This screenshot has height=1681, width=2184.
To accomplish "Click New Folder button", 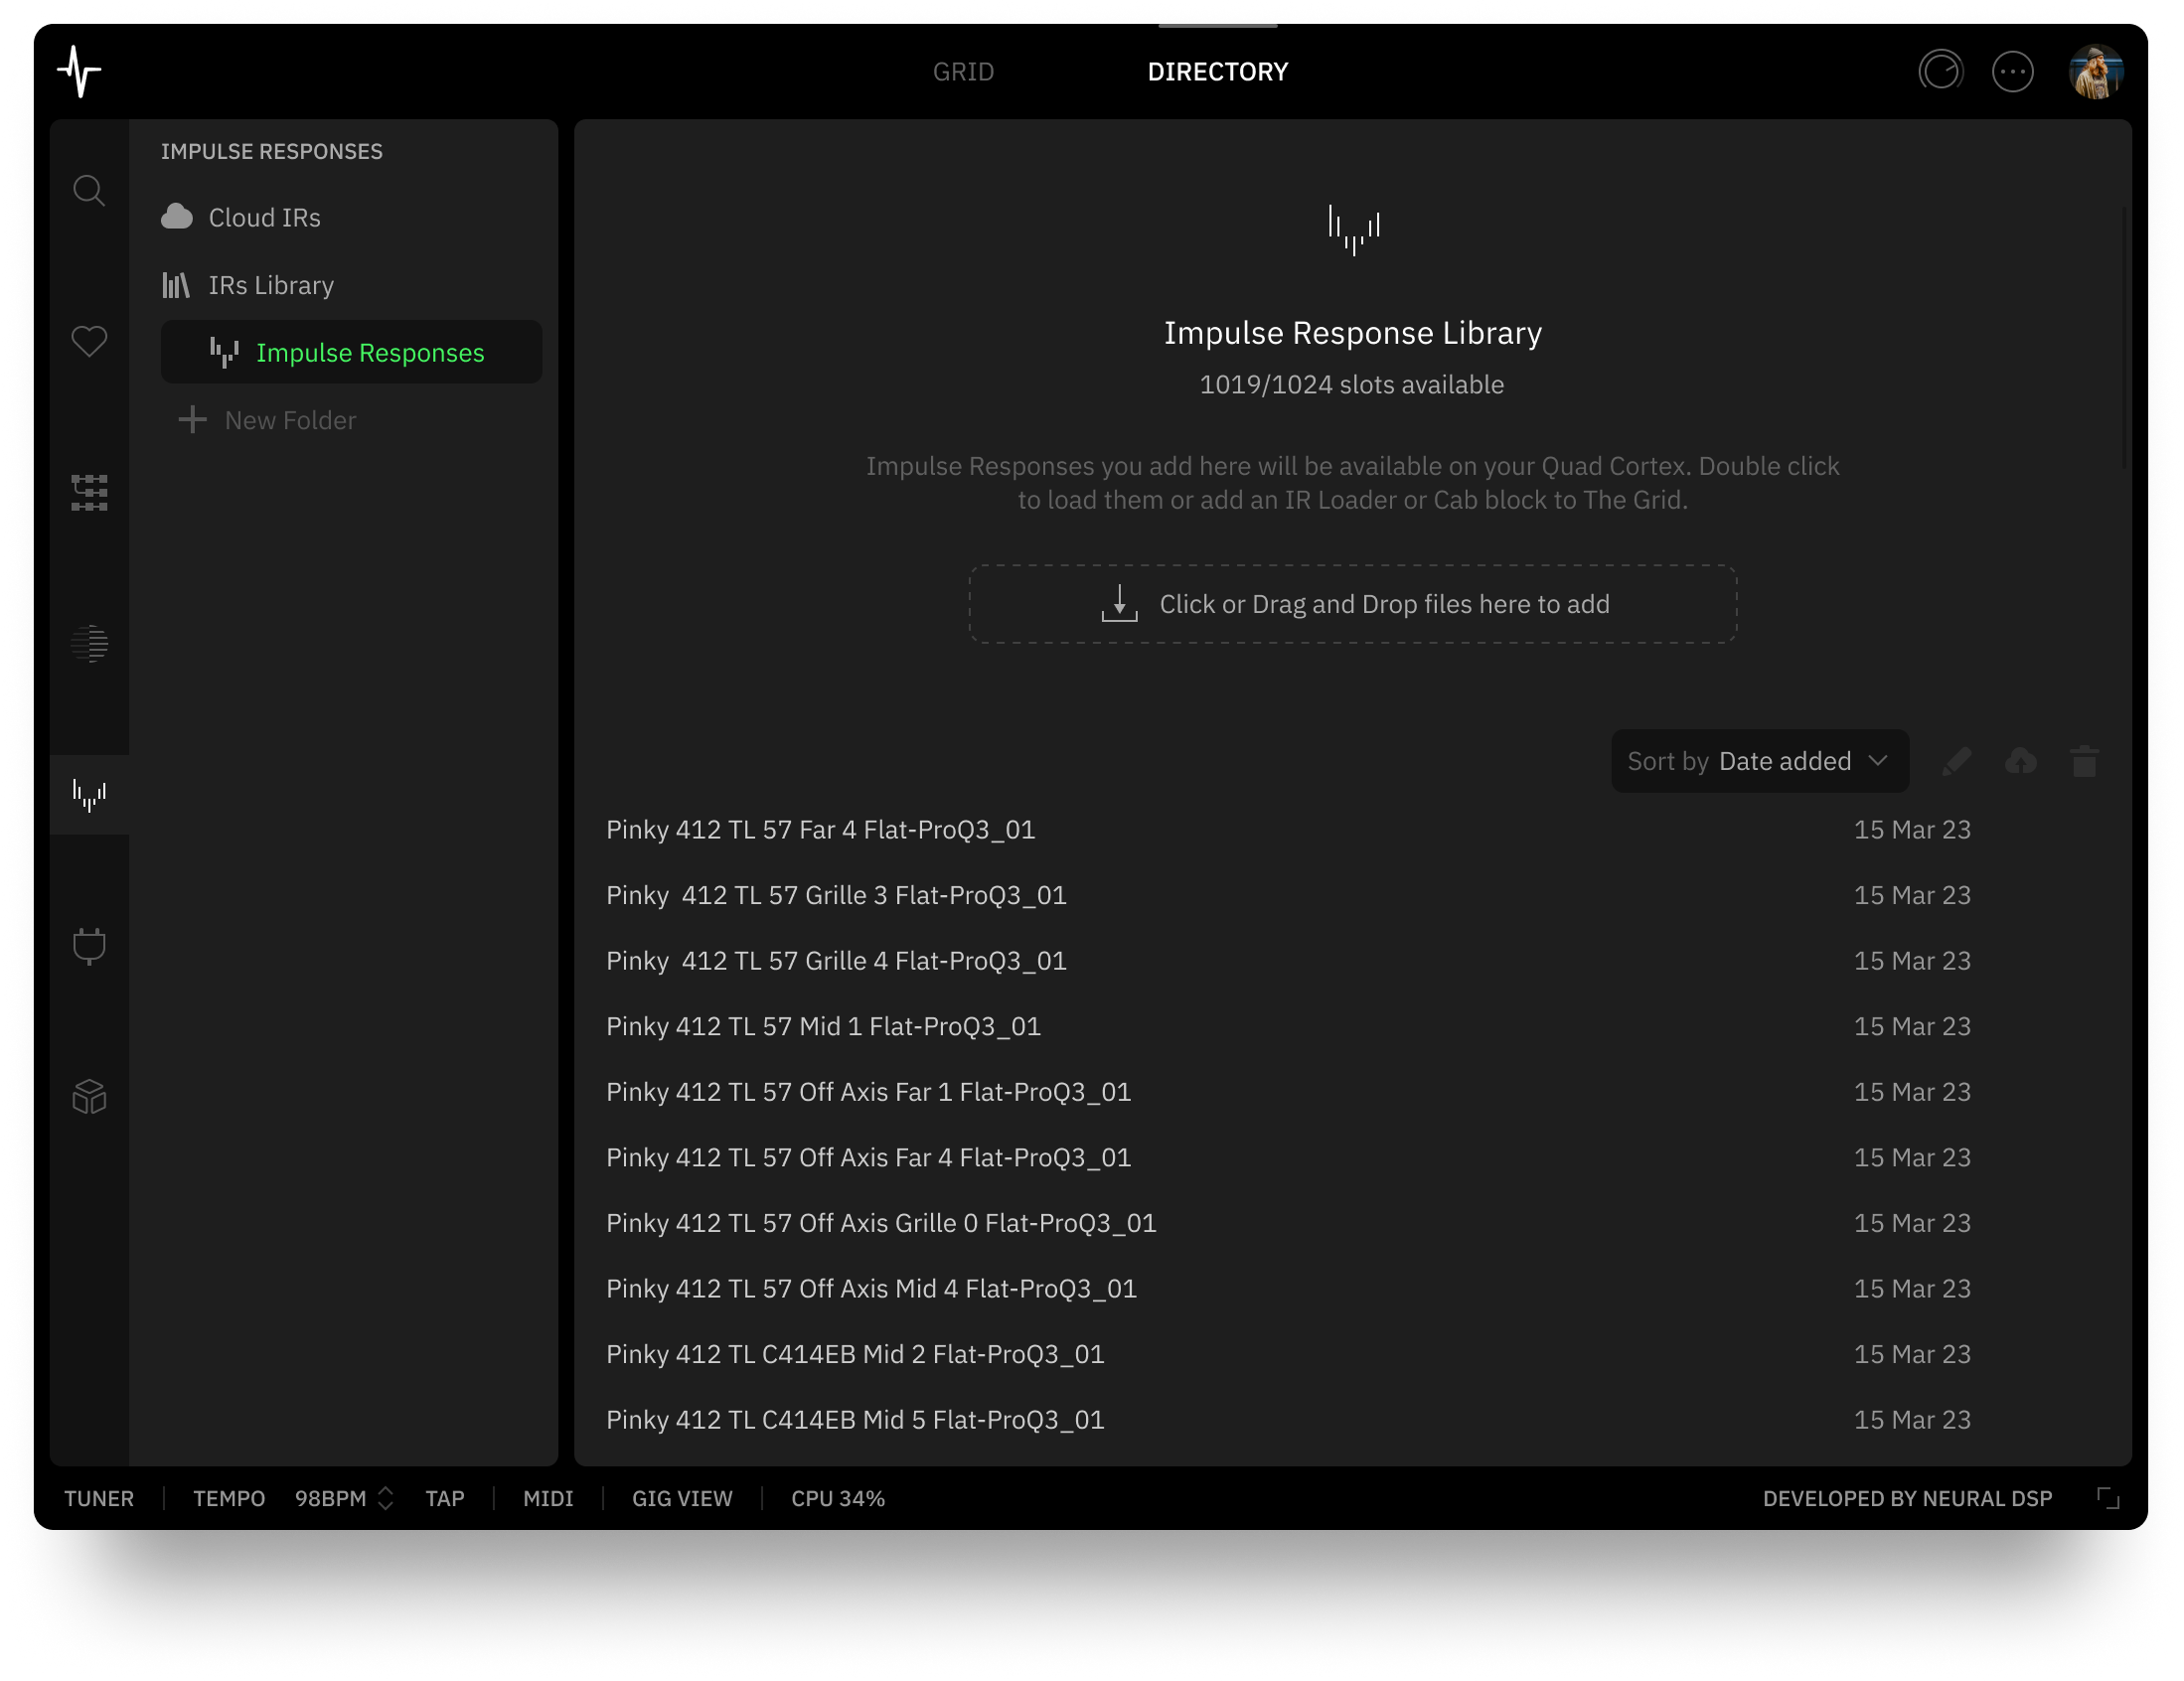I will (x=268, y=420).
